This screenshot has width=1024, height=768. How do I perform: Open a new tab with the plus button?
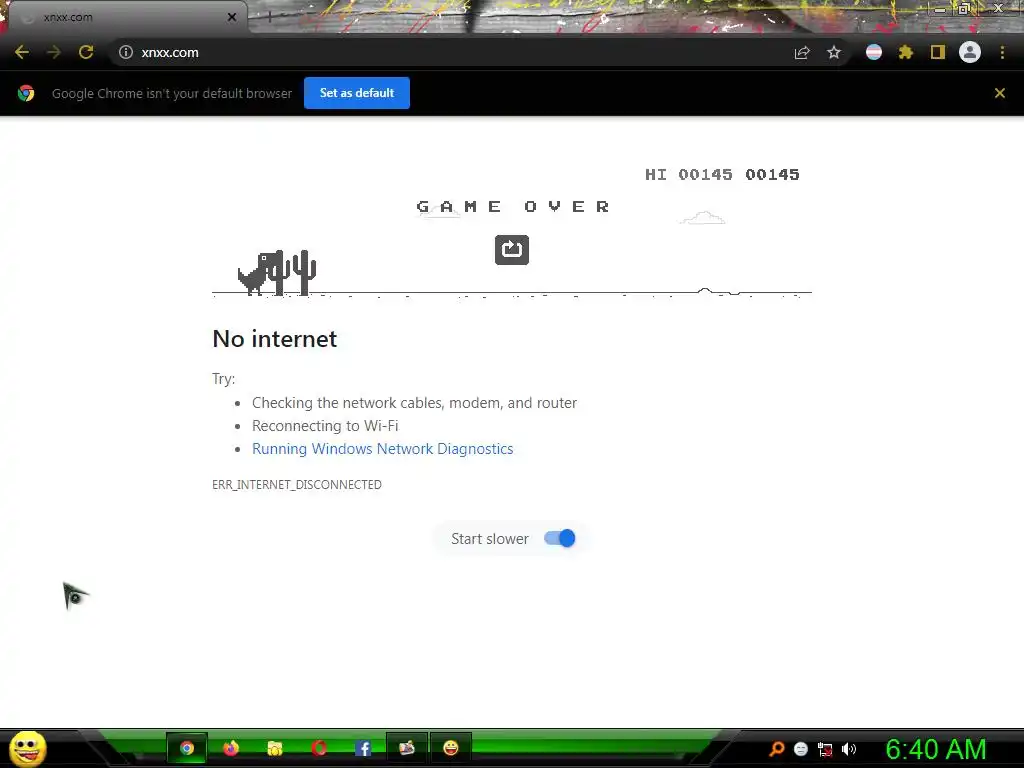269,17
